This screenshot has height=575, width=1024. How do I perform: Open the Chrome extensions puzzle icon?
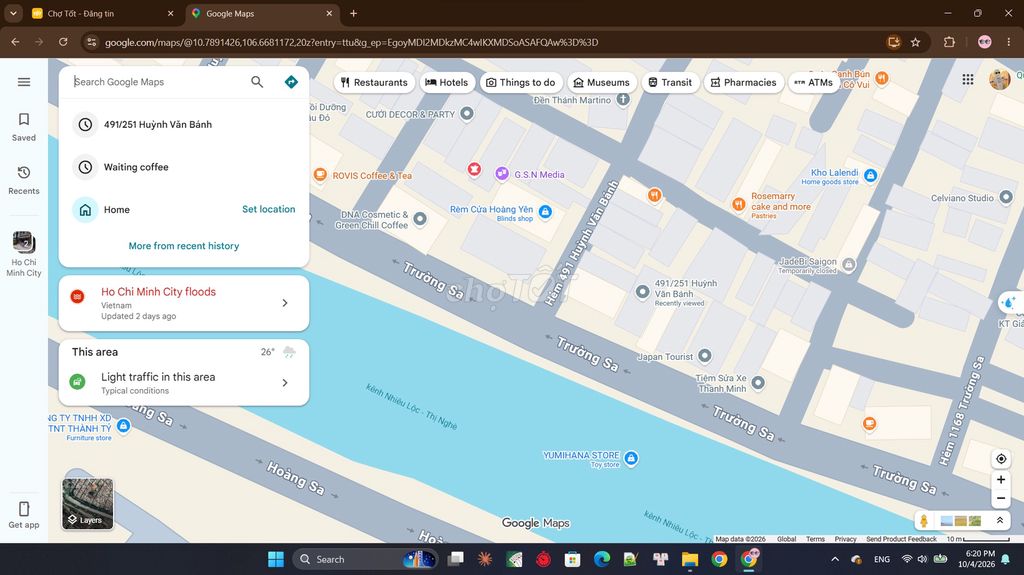tap(950, 42)
